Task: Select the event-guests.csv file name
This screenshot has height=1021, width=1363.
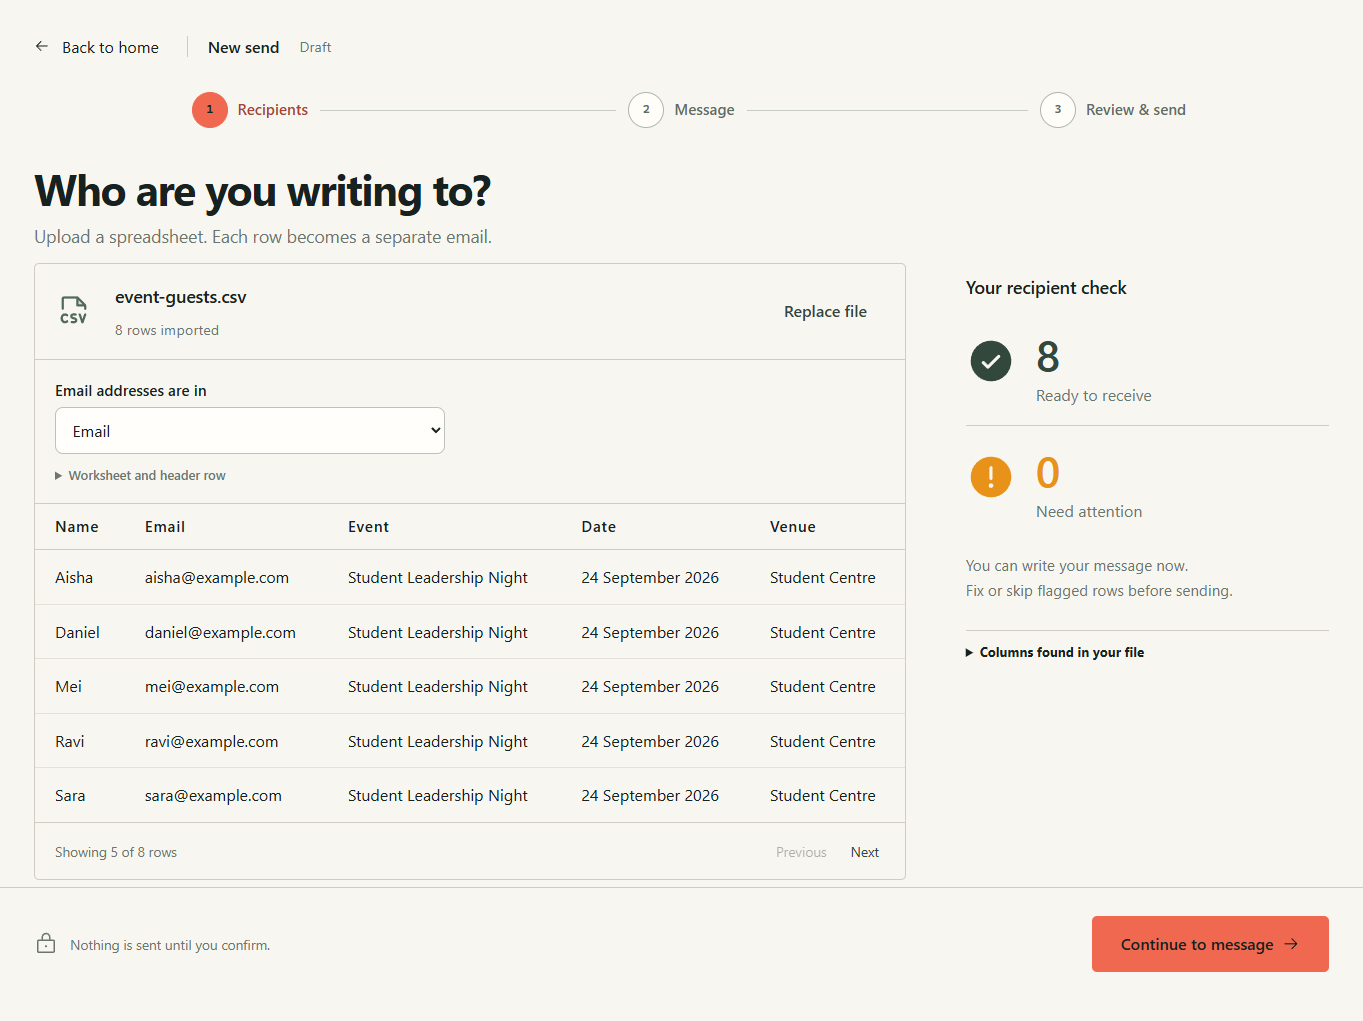Action: (181, 297)
